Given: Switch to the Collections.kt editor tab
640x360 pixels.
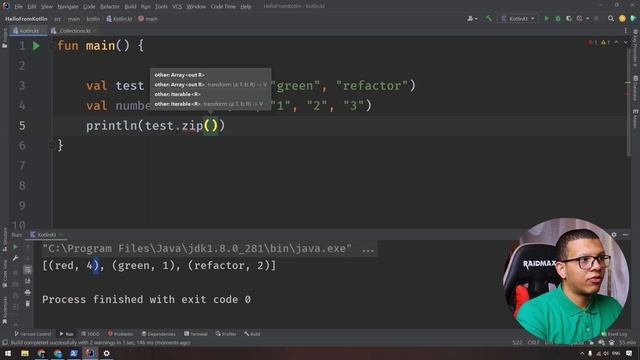Looking at the screenshot, I should [x=73, y=31].
